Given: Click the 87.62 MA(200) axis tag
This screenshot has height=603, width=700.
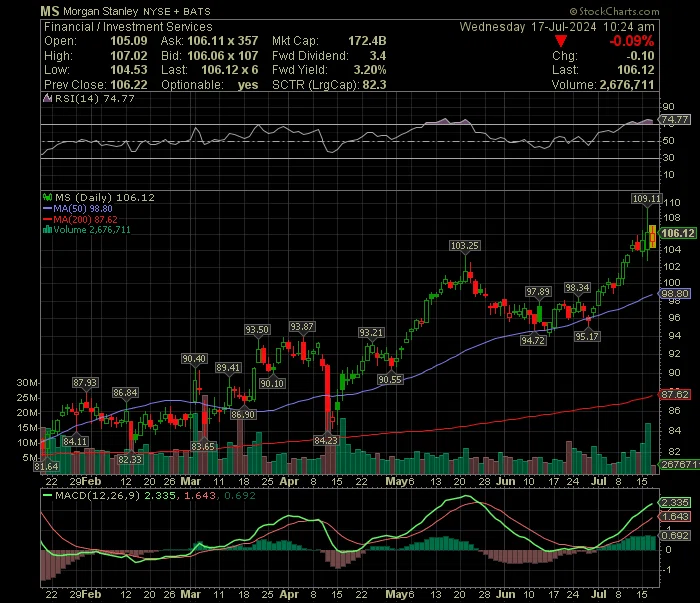Looking at the screenshot, I should click(675, 395).
